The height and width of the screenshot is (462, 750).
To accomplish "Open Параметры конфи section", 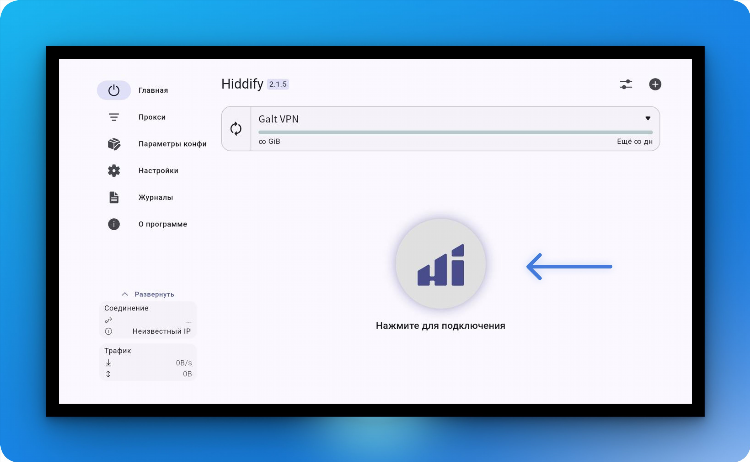I will tap(172, 144).
